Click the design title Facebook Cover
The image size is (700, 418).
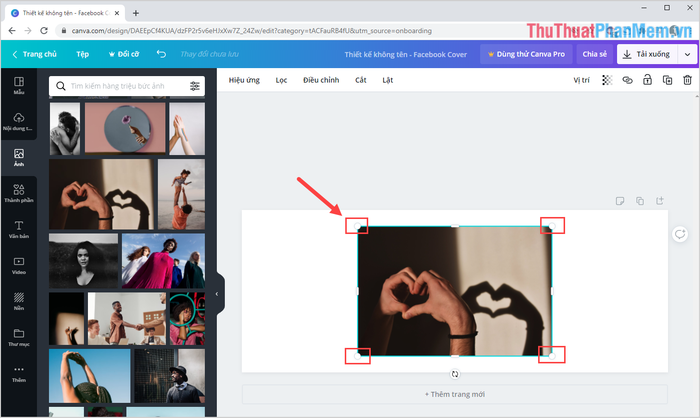pyautogui.click(x=405, y=54)
